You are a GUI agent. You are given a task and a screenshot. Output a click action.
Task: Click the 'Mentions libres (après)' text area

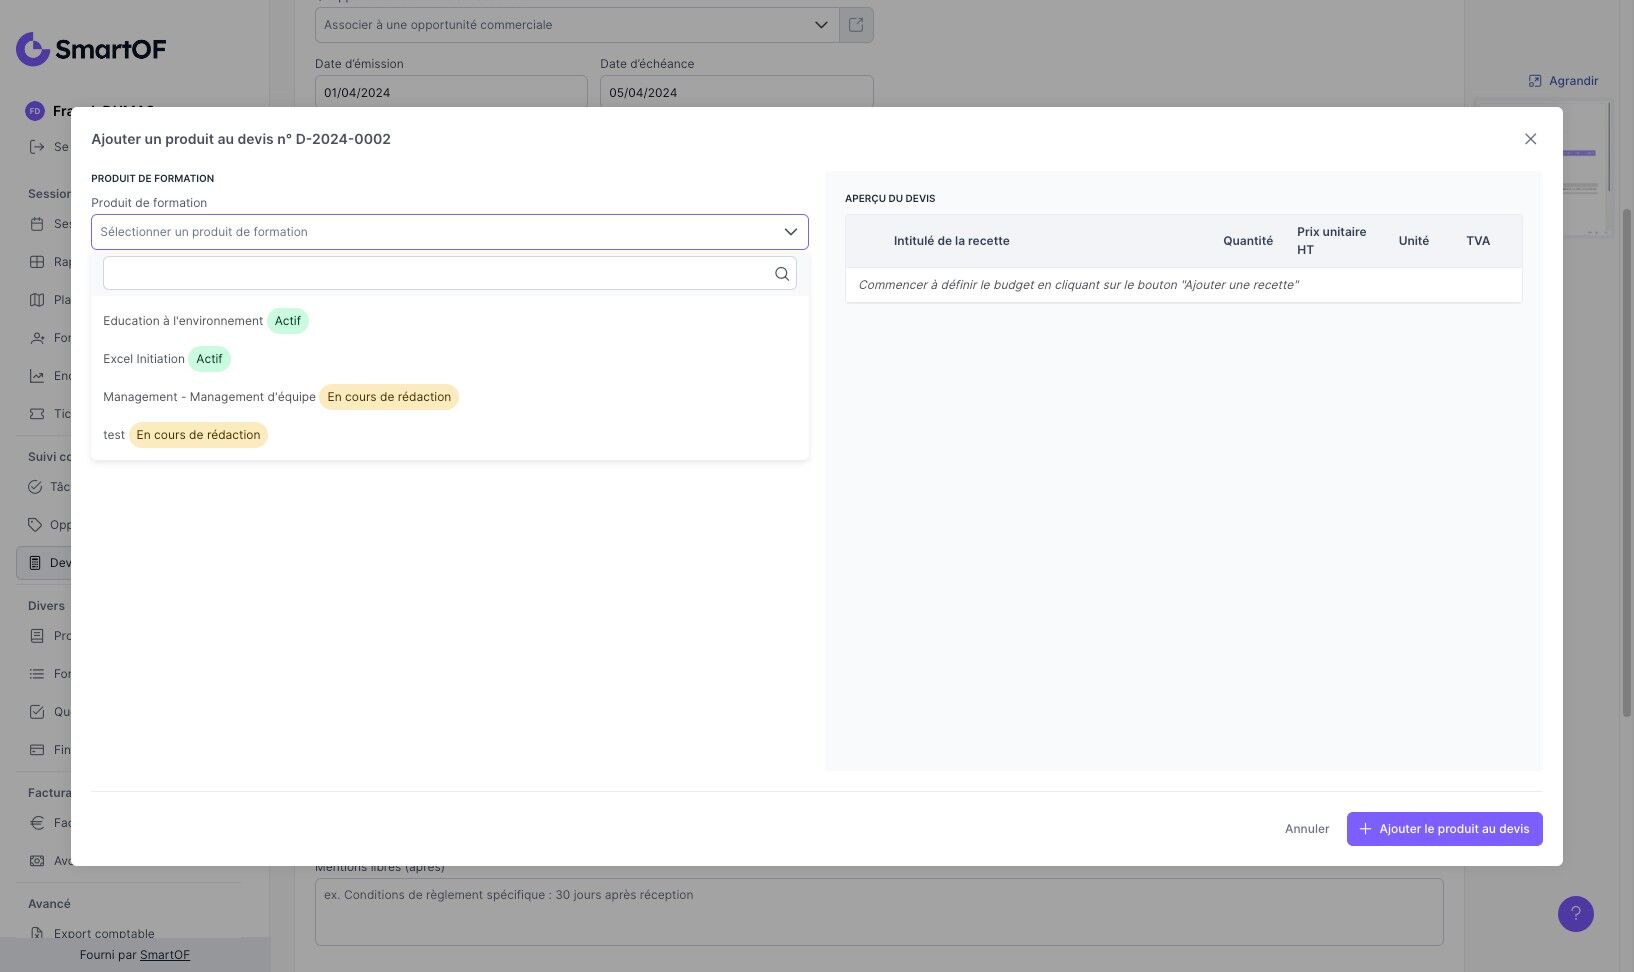click(879, 912)
